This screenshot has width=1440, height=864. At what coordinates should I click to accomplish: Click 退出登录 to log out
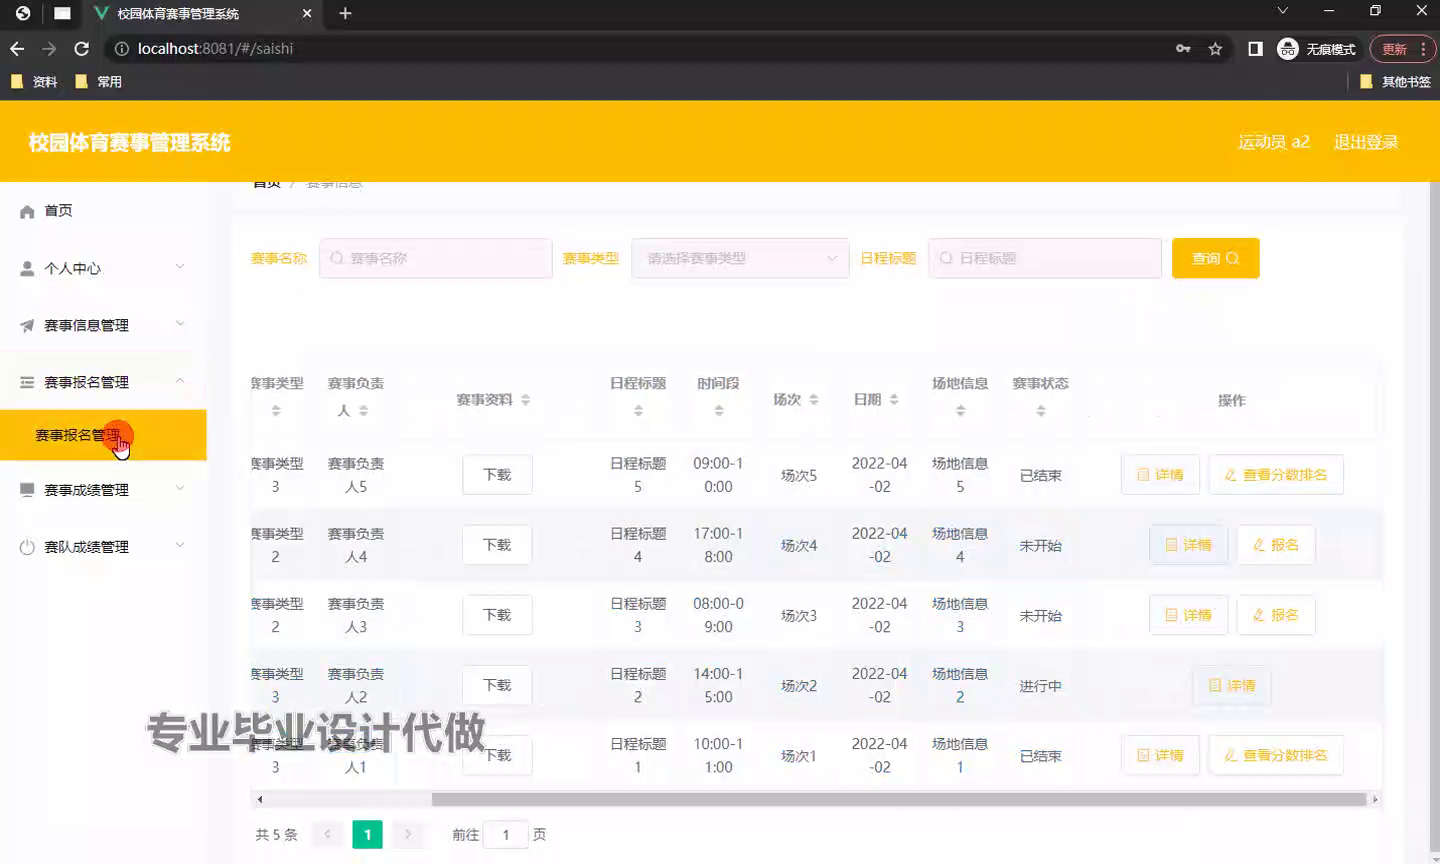tap(1365, 142)
